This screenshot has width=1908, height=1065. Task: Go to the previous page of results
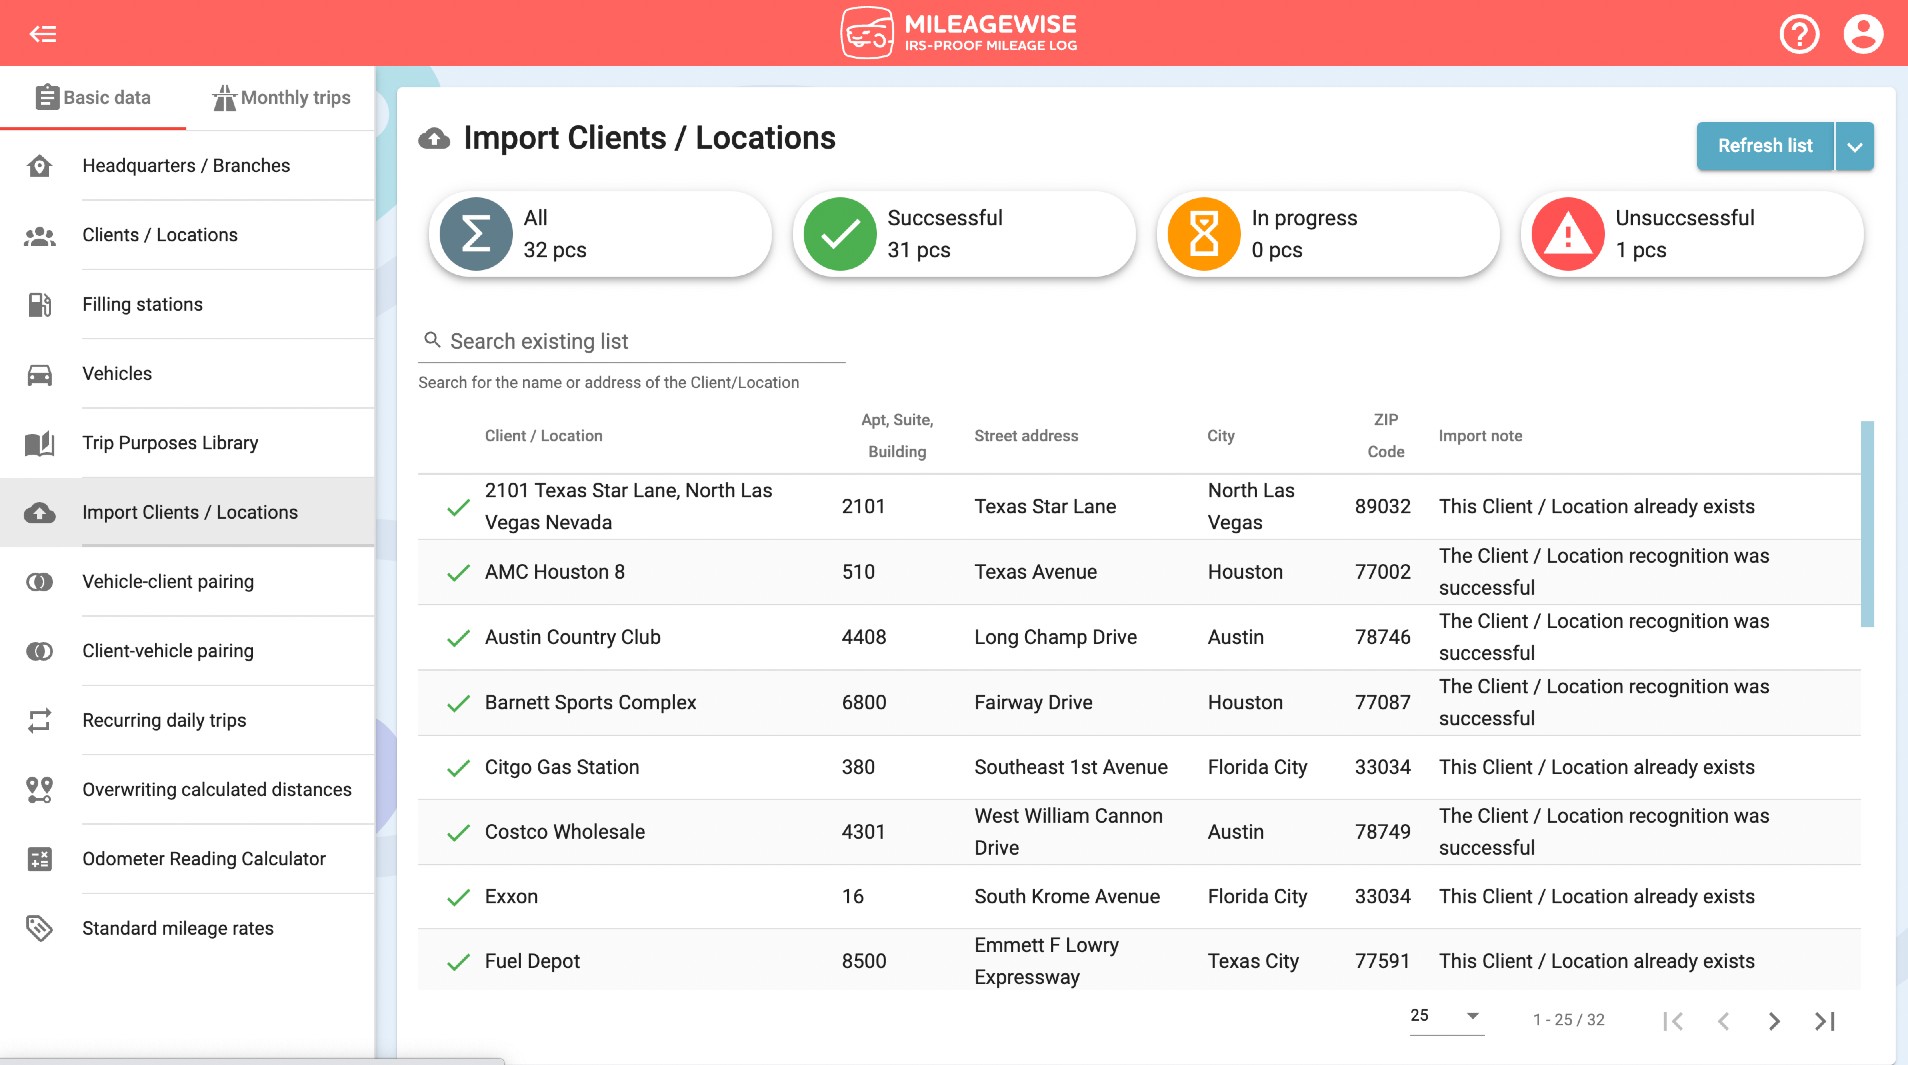1723,1021
